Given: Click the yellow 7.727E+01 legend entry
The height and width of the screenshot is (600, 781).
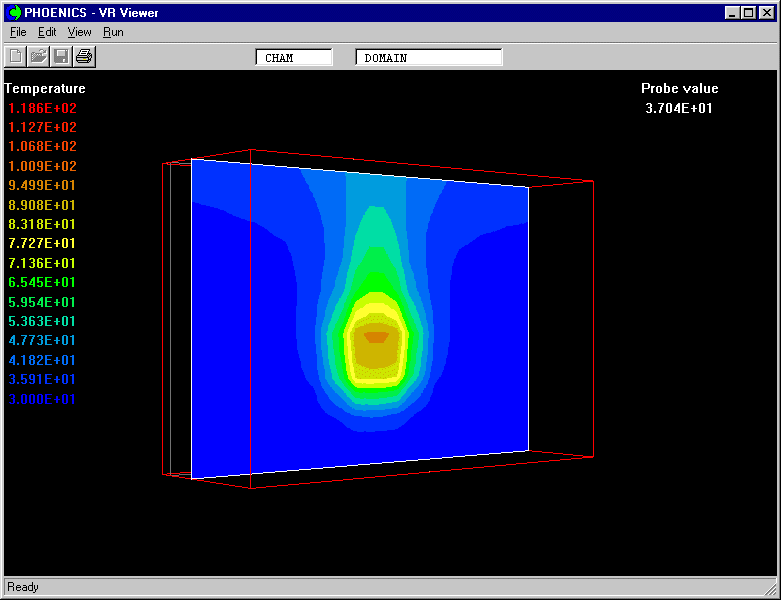Looking at the screenshot, I should pyautogui.click(x=42, y=243).
